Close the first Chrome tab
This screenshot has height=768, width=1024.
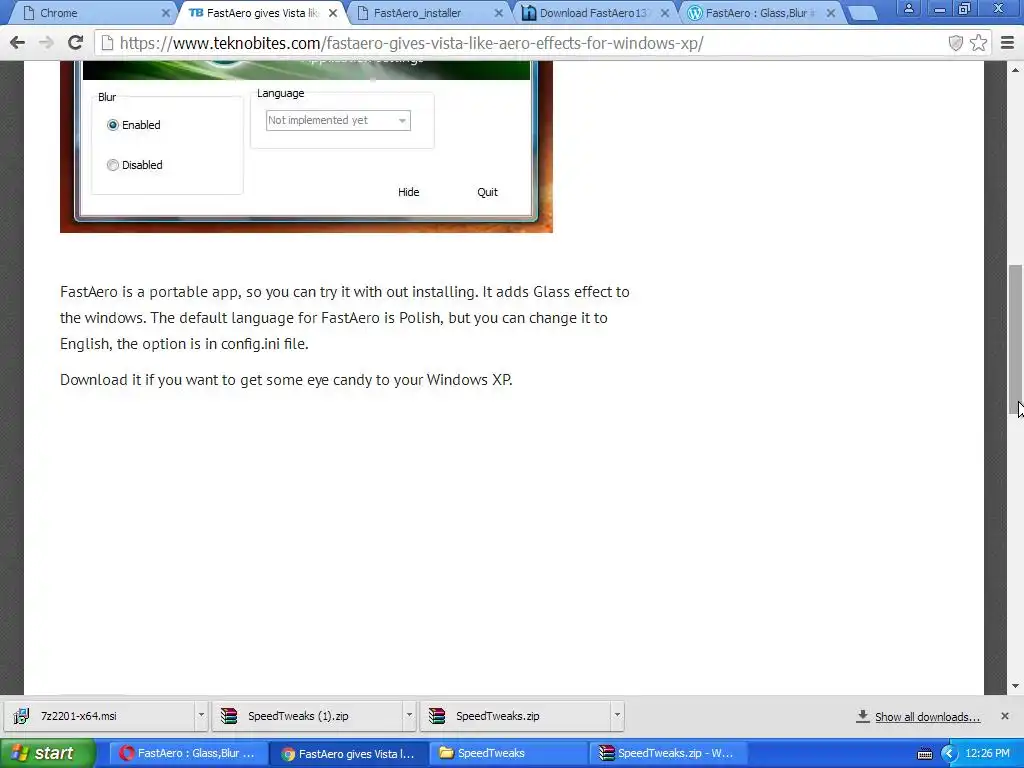pos(166,13)
